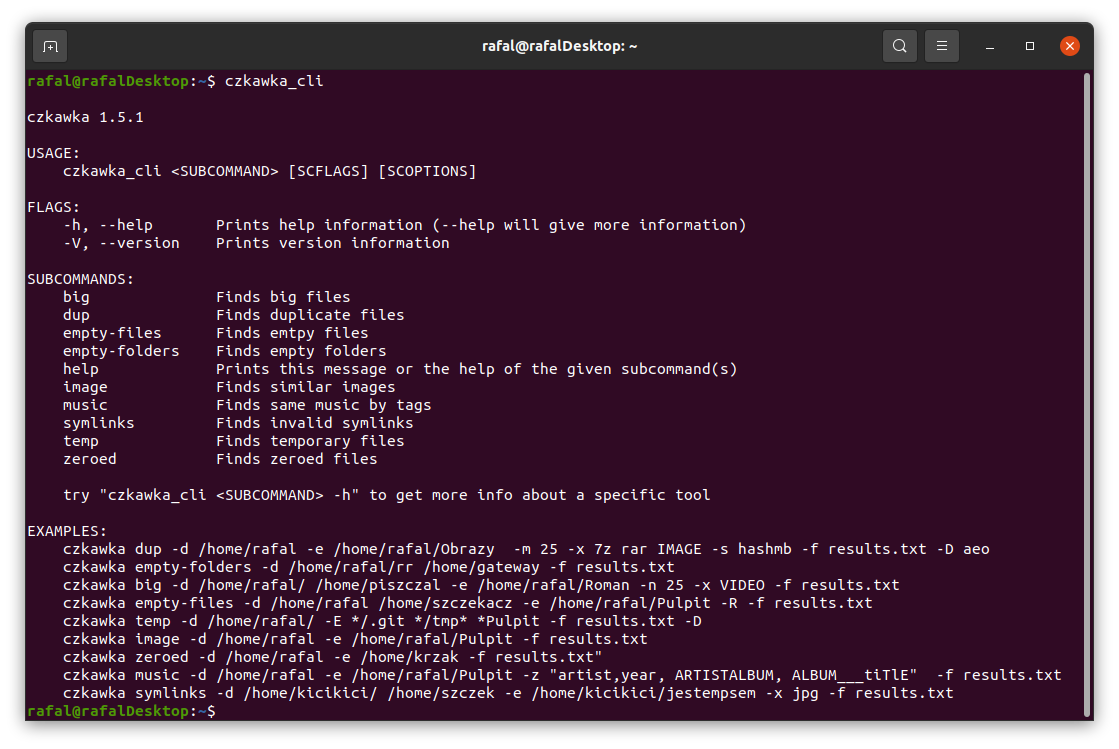Open the terminal search tool
The image size is (1119, 749).
[899, 46]
